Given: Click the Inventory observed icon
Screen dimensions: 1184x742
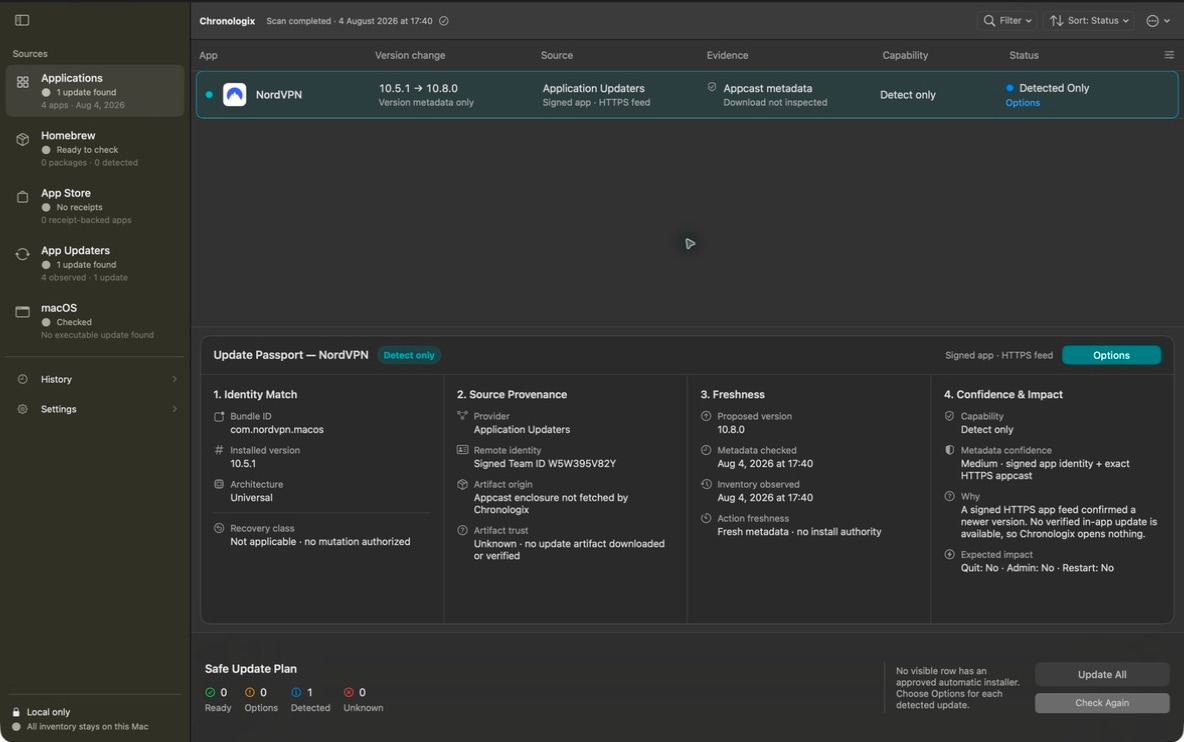Looking at the screenshot, I should [706, 485].
